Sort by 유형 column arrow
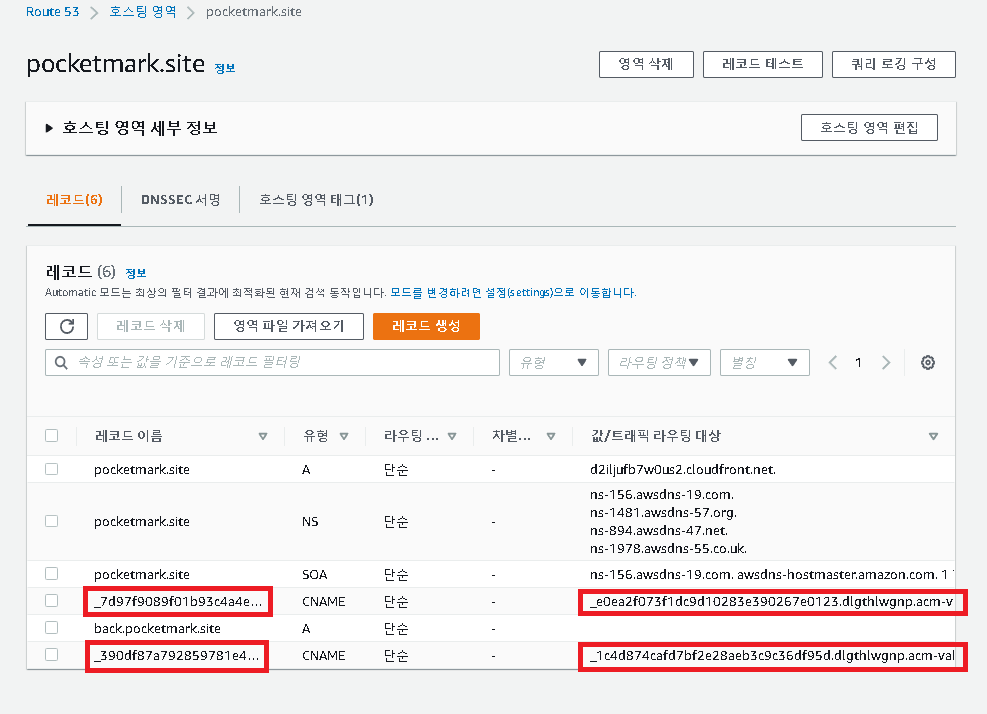This screenshot has width=987, height=714. pos(344,436)
